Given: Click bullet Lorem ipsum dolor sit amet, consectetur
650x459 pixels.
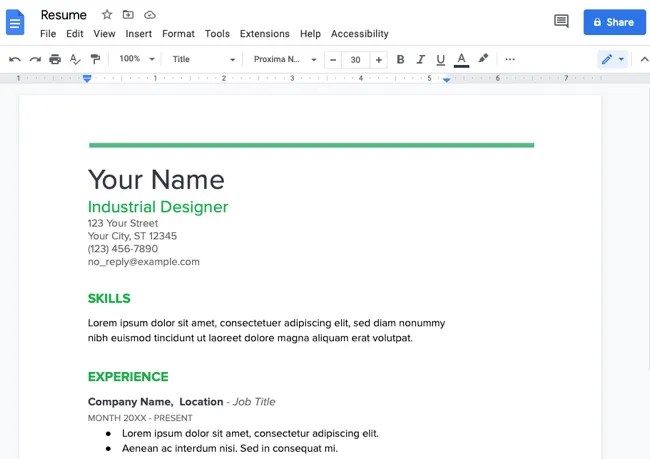Looking at the screenshot, I should click(x=250, y=433).
